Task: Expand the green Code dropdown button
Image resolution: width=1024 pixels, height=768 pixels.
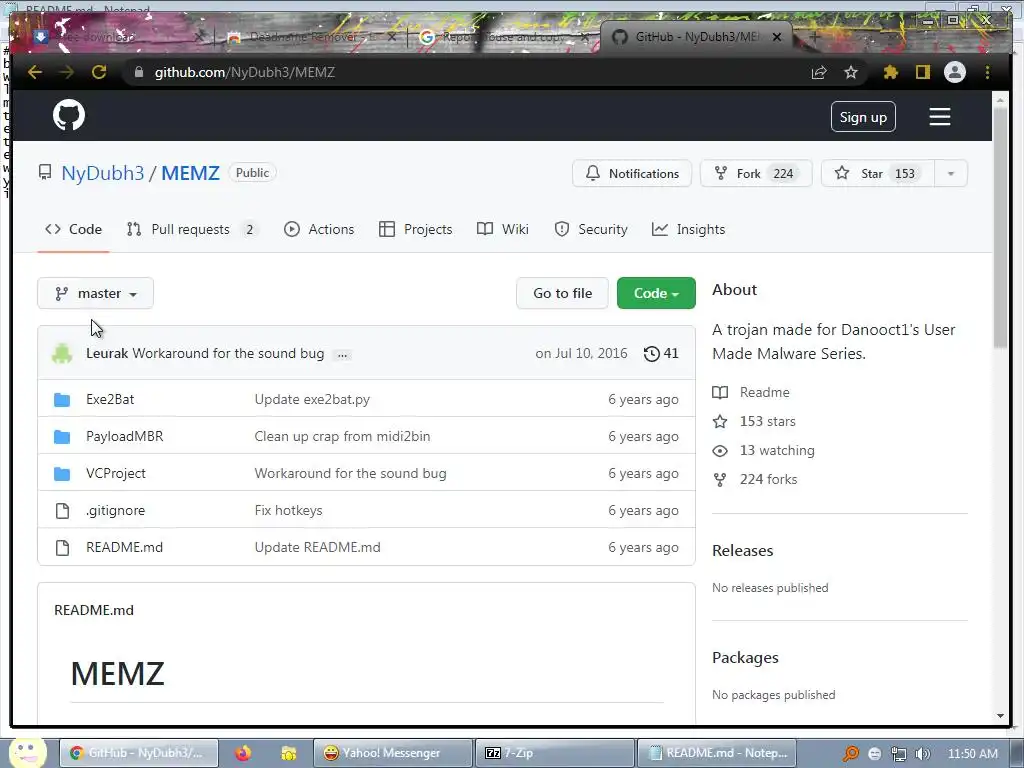Action: pos(656,293)
